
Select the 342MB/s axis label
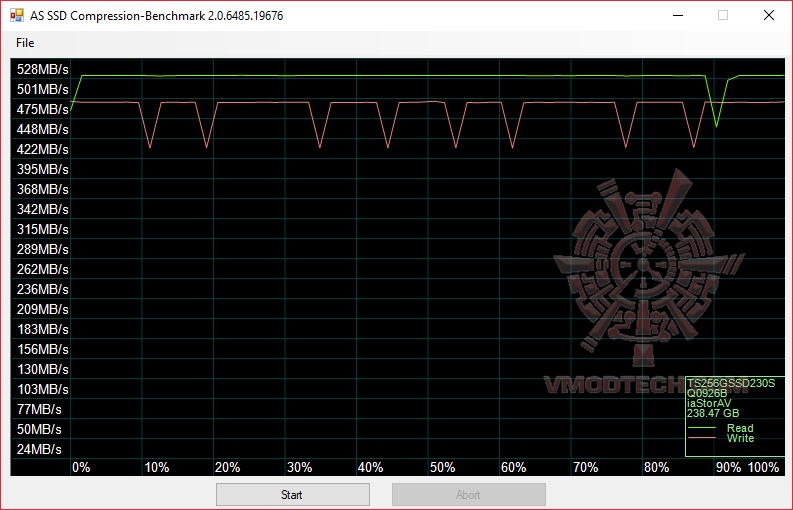(42, 209)
